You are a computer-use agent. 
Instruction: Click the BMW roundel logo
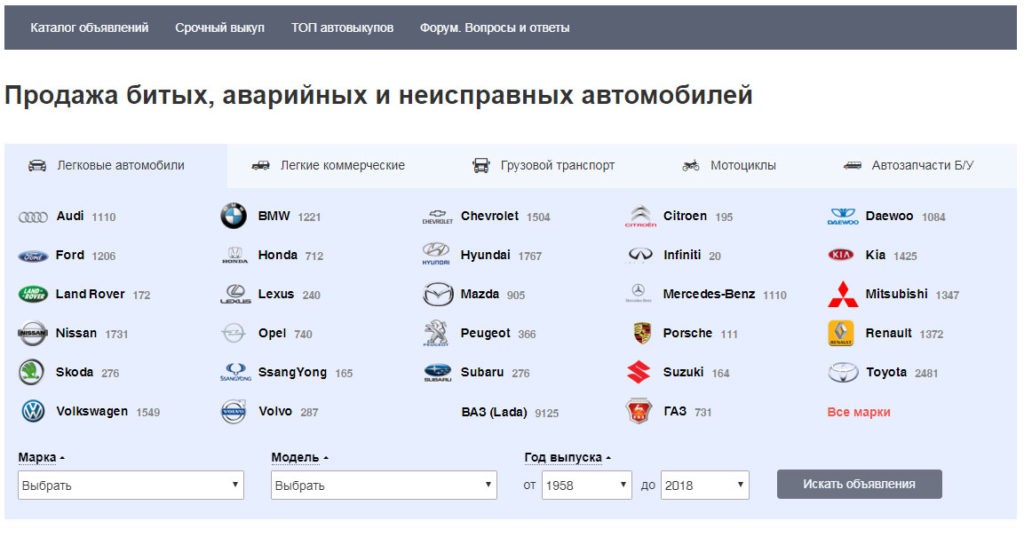pyautogui.click(x=234, y=216)
